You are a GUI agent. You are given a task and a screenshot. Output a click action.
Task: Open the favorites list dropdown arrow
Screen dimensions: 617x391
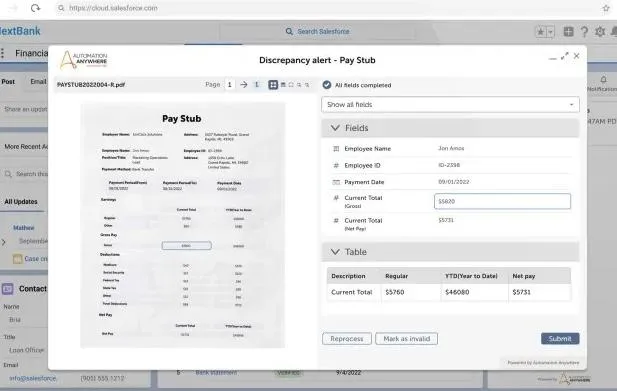coord(551,31)
